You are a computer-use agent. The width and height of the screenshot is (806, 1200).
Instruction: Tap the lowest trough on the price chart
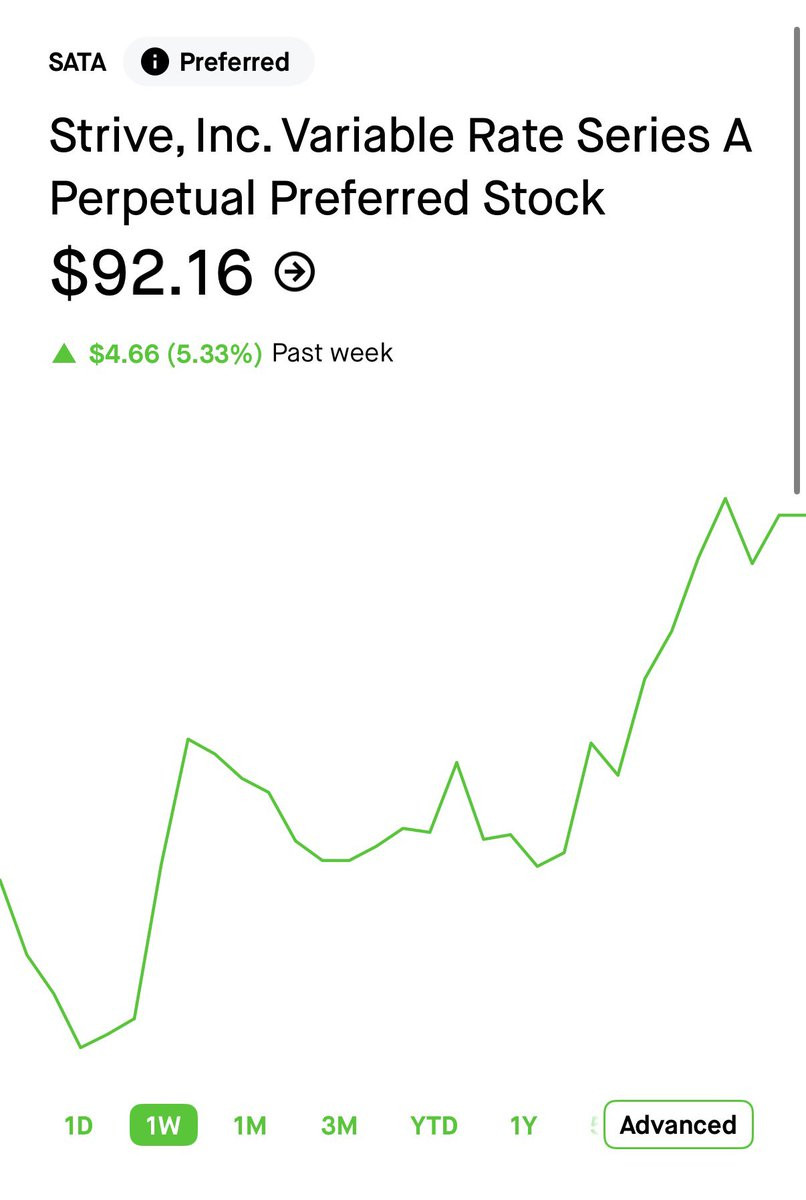(x=80, y=1047)
